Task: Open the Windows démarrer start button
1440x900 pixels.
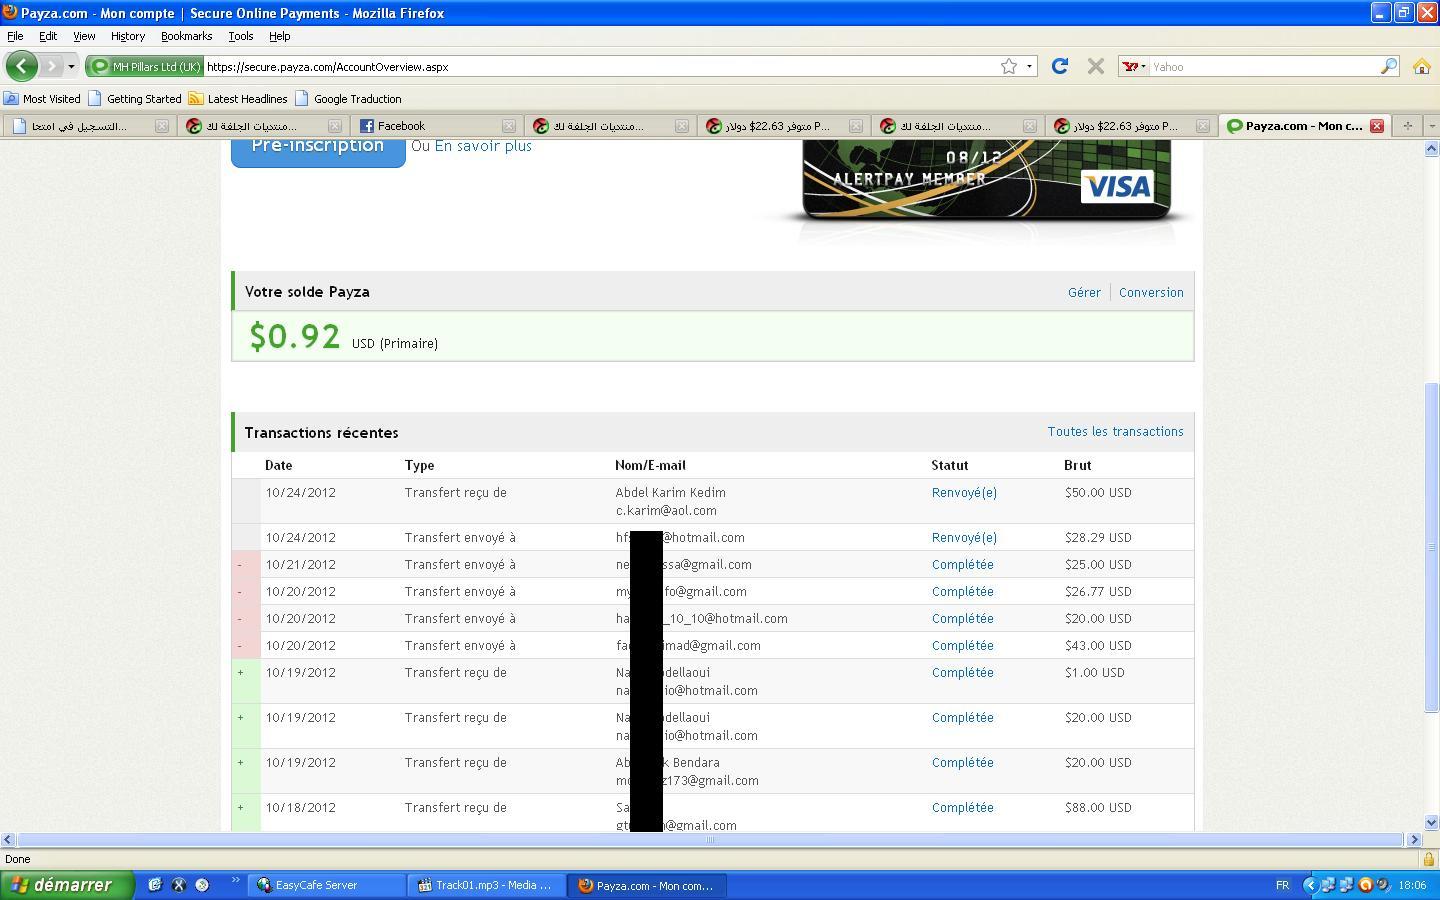Action: click(67, 885)
